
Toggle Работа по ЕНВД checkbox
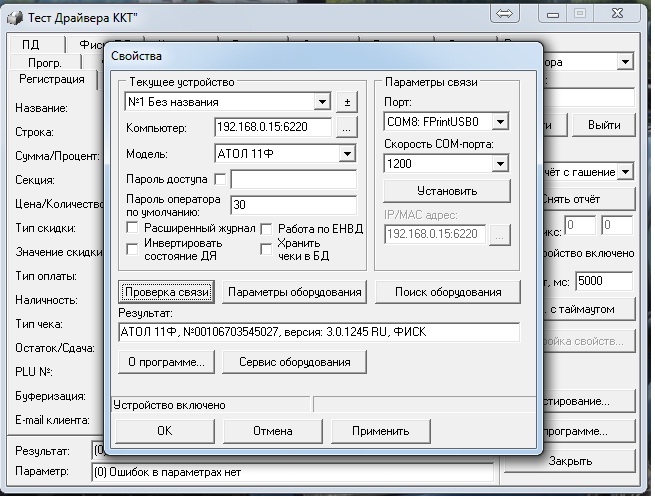(266, 229)
